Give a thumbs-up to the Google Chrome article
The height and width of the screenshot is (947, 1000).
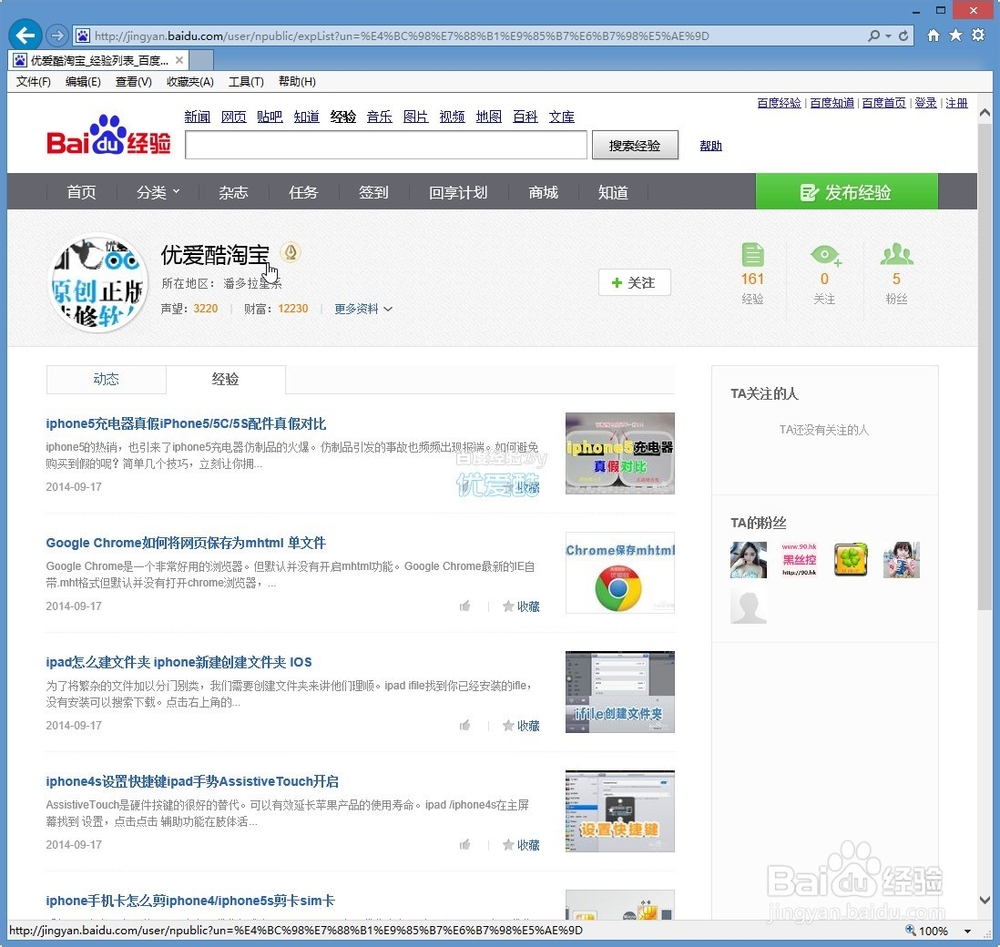click(464, 605)
